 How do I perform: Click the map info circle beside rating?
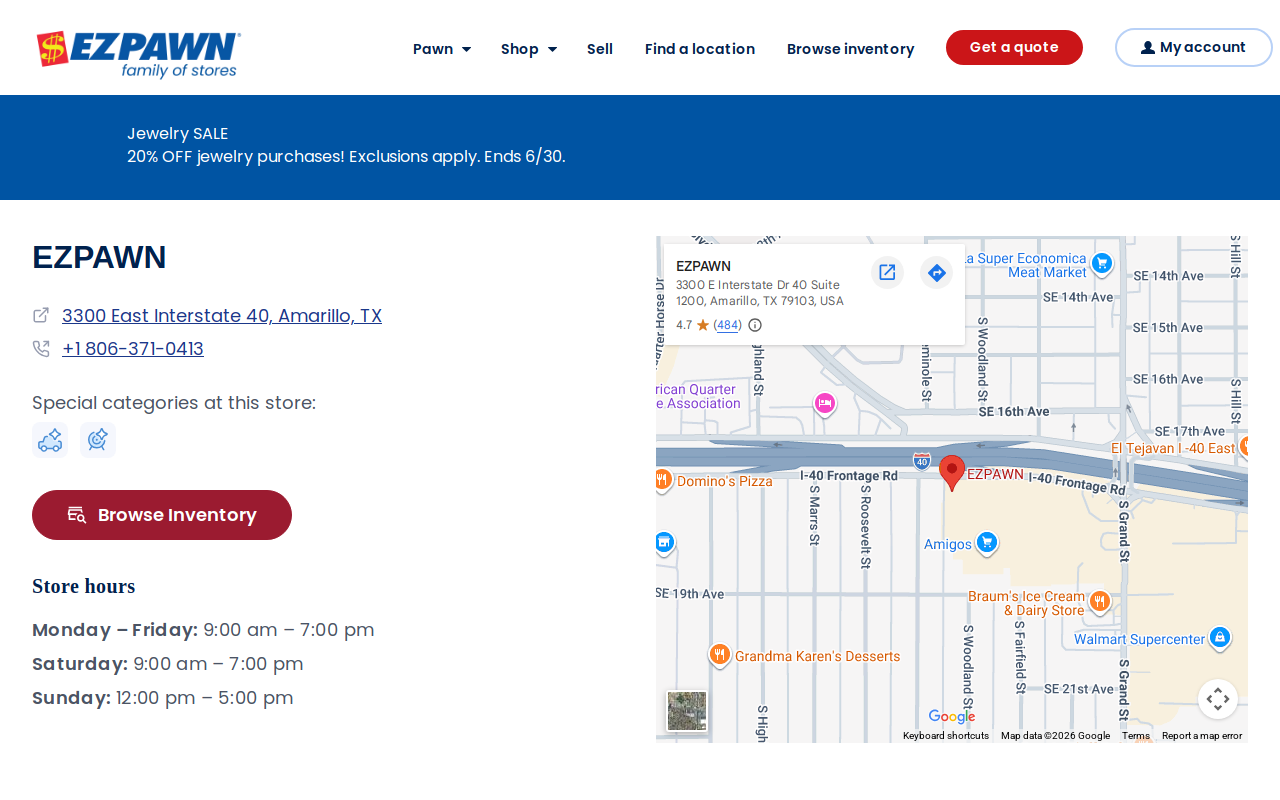point(755,325)
